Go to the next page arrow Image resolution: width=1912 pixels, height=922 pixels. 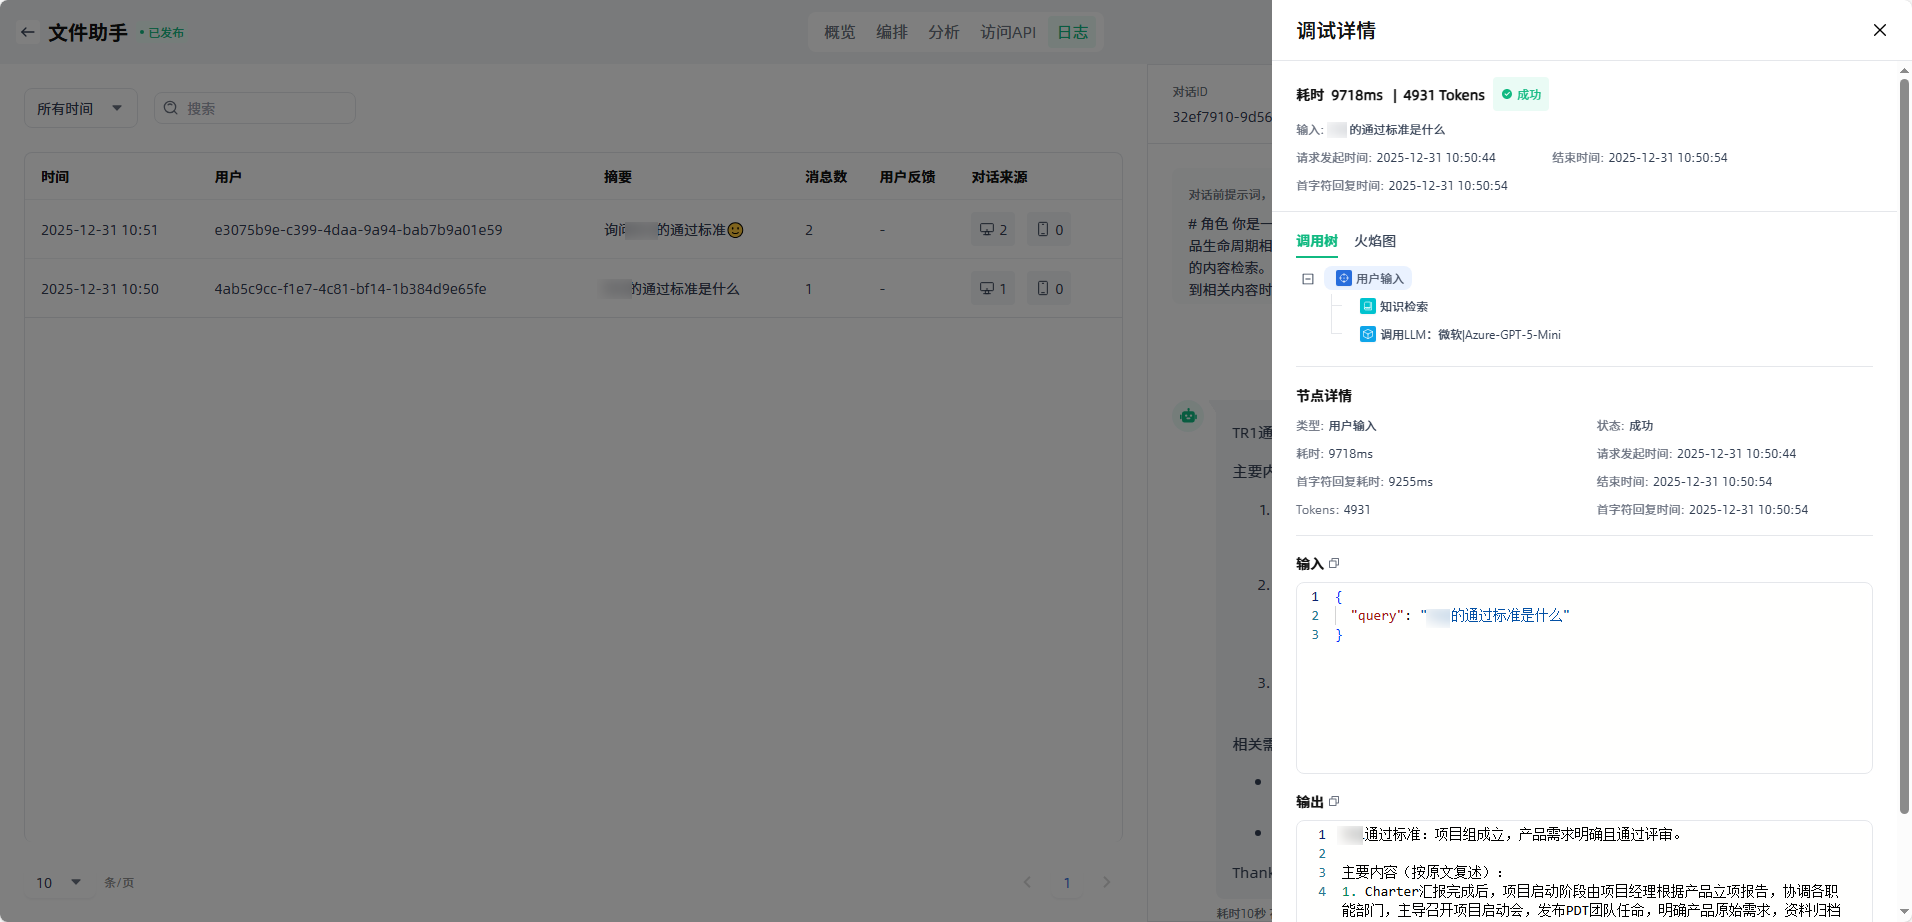pos(1106,882)
